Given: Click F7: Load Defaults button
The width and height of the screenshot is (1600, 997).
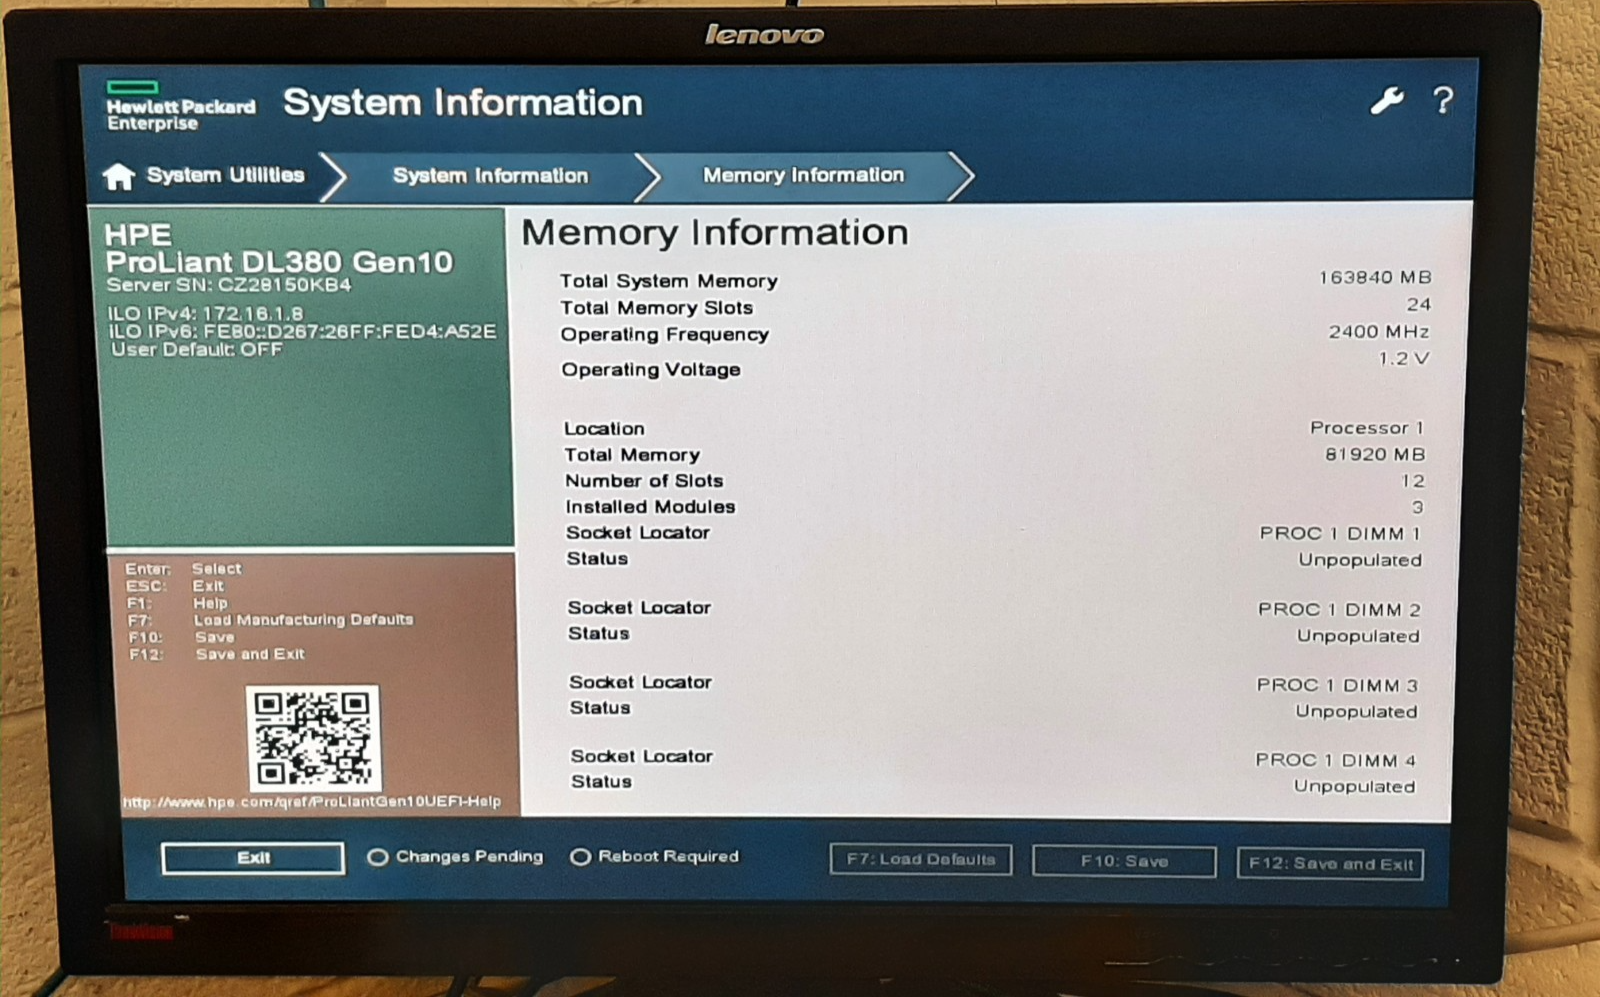Looking at the screenshot, I should (x=921, y=859).
